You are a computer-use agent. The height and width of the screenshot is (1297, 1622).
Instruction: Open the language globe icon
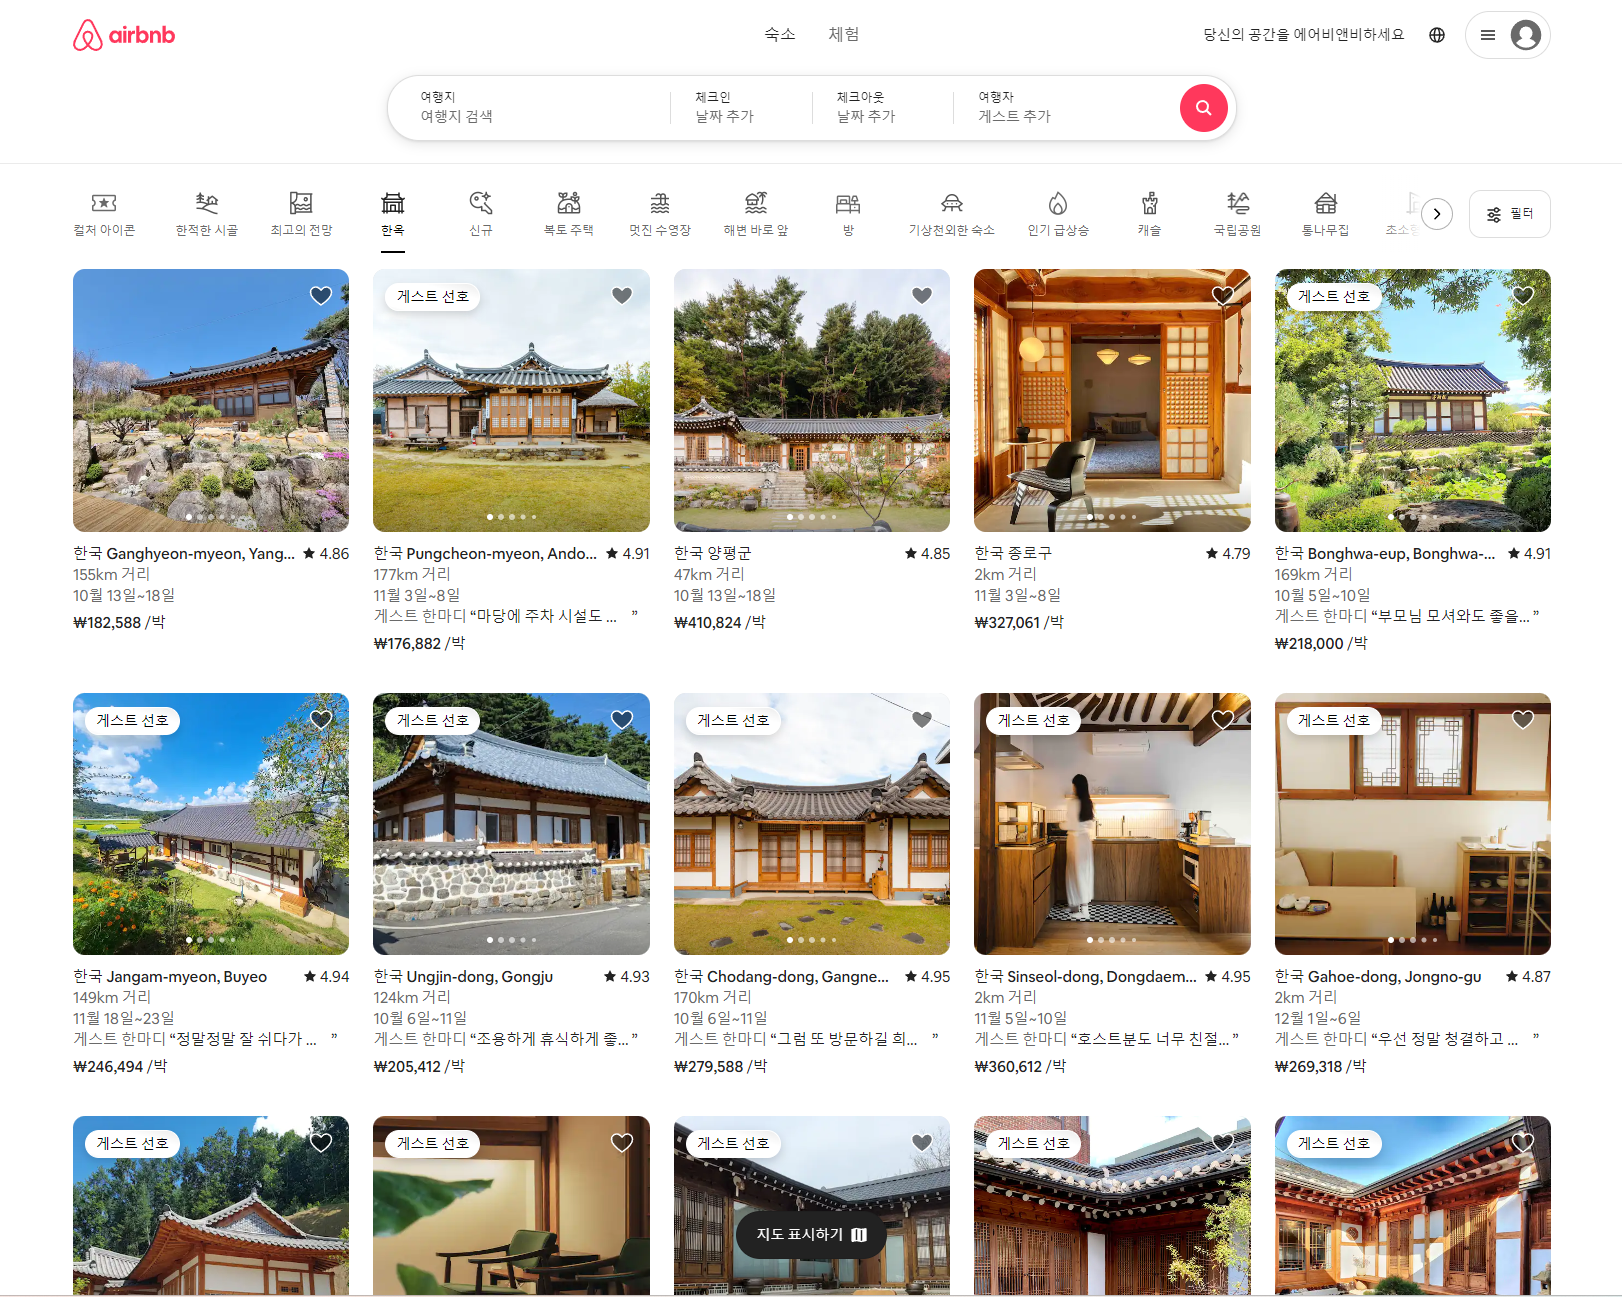[1437, 35]
